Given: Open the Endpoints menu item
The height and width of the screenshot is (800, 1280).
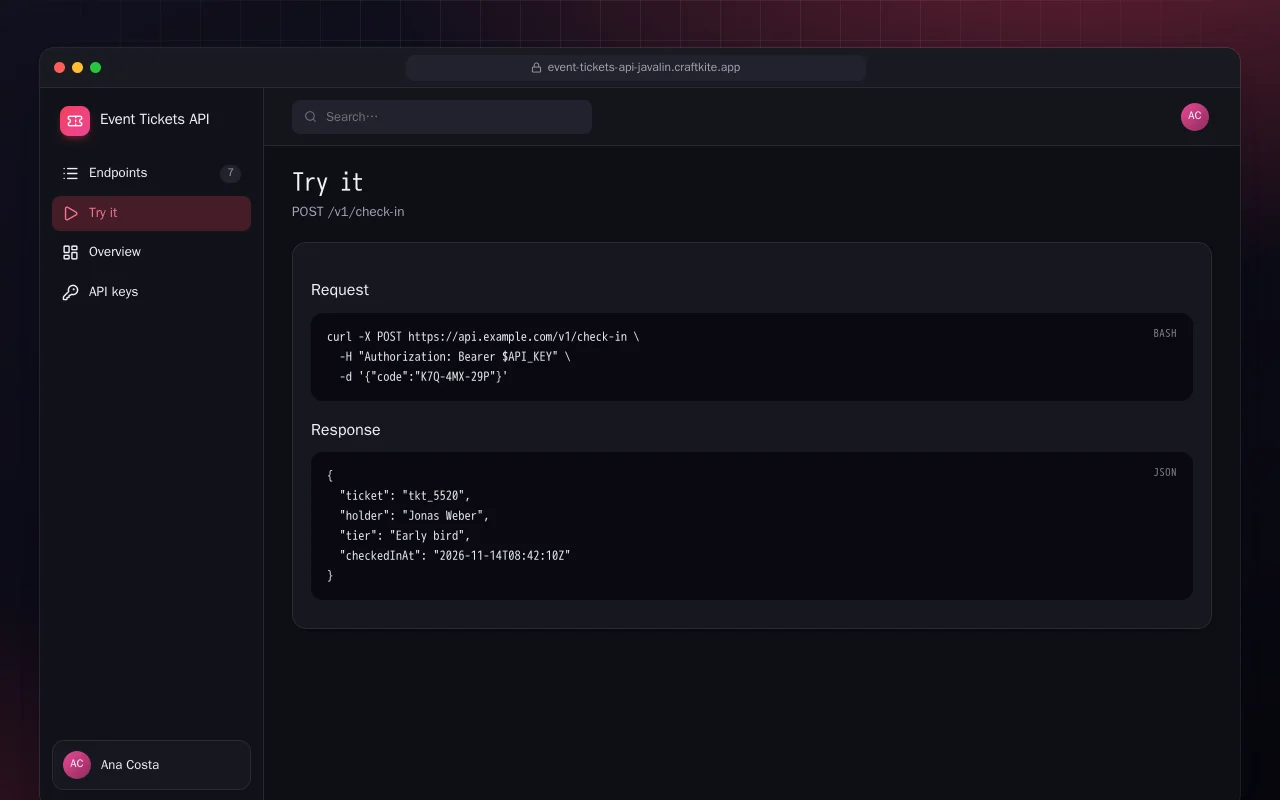Looking at the screenshot, I should pos(151,173).
